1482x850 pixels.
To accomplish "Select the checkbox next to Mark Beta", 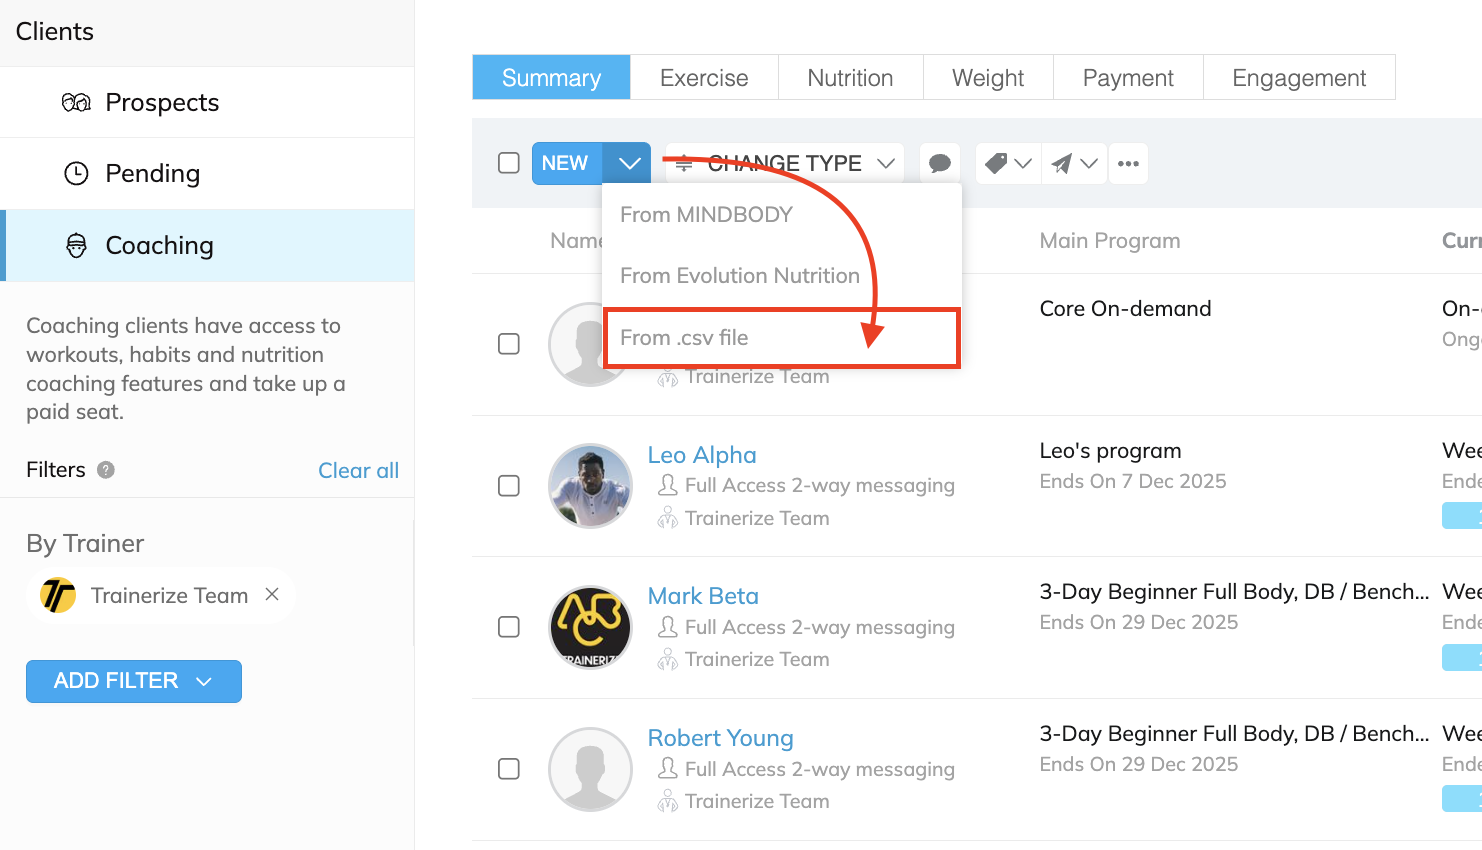I will point(509,627).
